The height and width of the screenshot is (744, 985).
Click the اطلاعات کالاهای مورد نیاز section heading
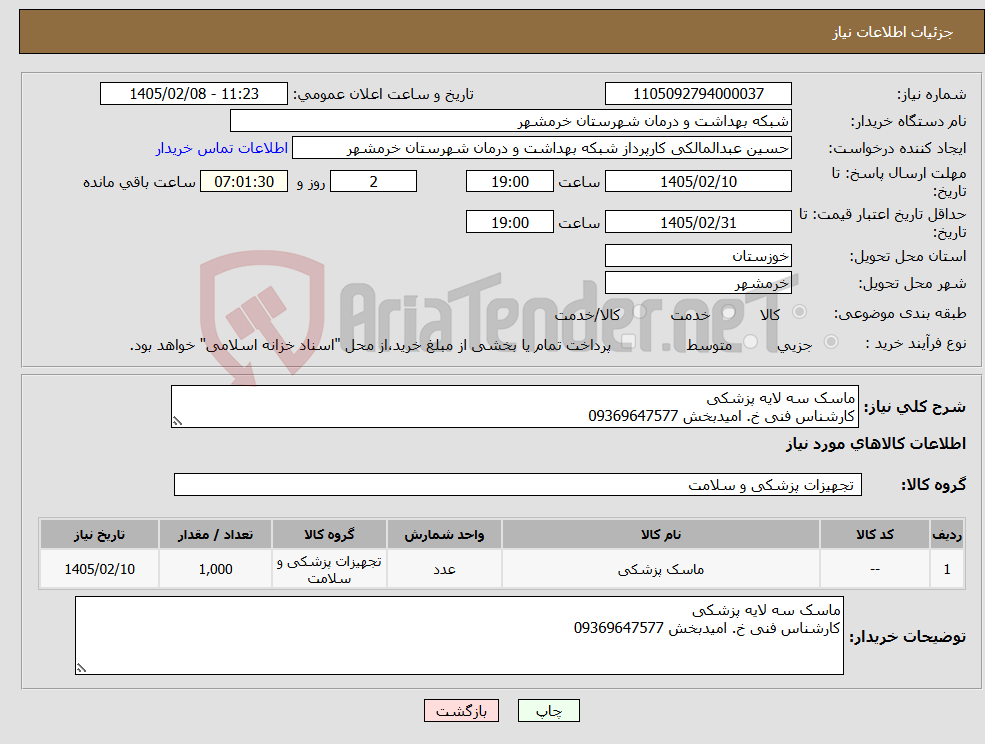click(x=876, y=444)
